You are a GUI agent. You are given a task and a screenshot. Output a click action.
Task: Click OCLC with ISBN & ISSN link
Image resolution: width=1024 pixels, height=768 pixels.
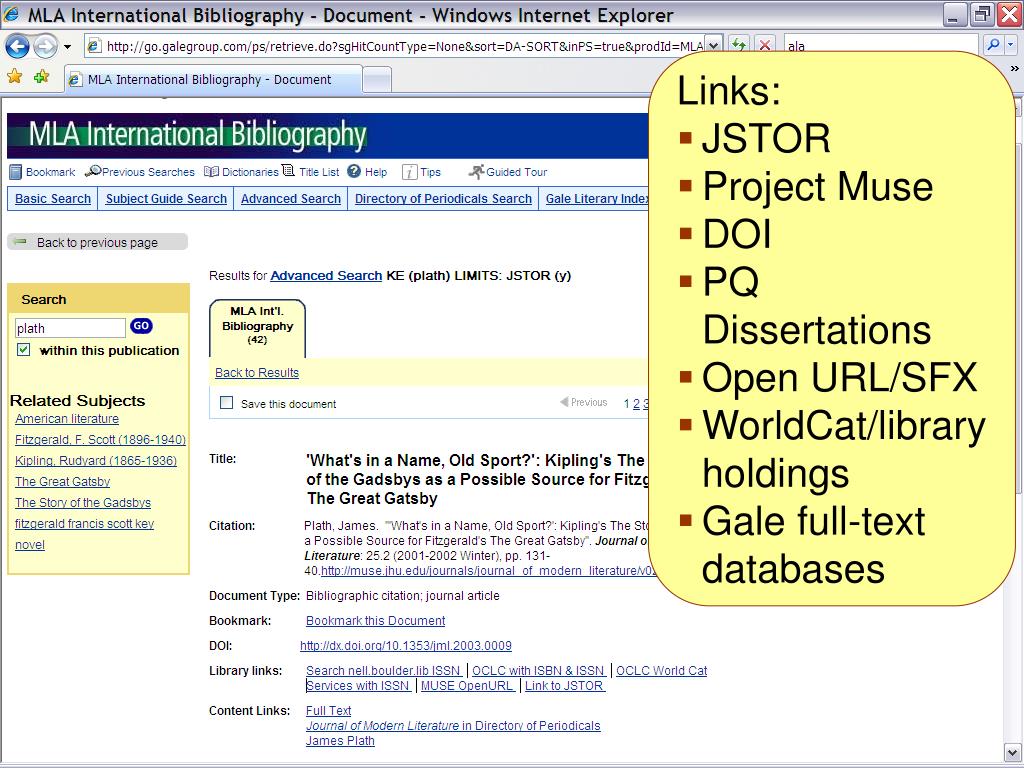539,670
